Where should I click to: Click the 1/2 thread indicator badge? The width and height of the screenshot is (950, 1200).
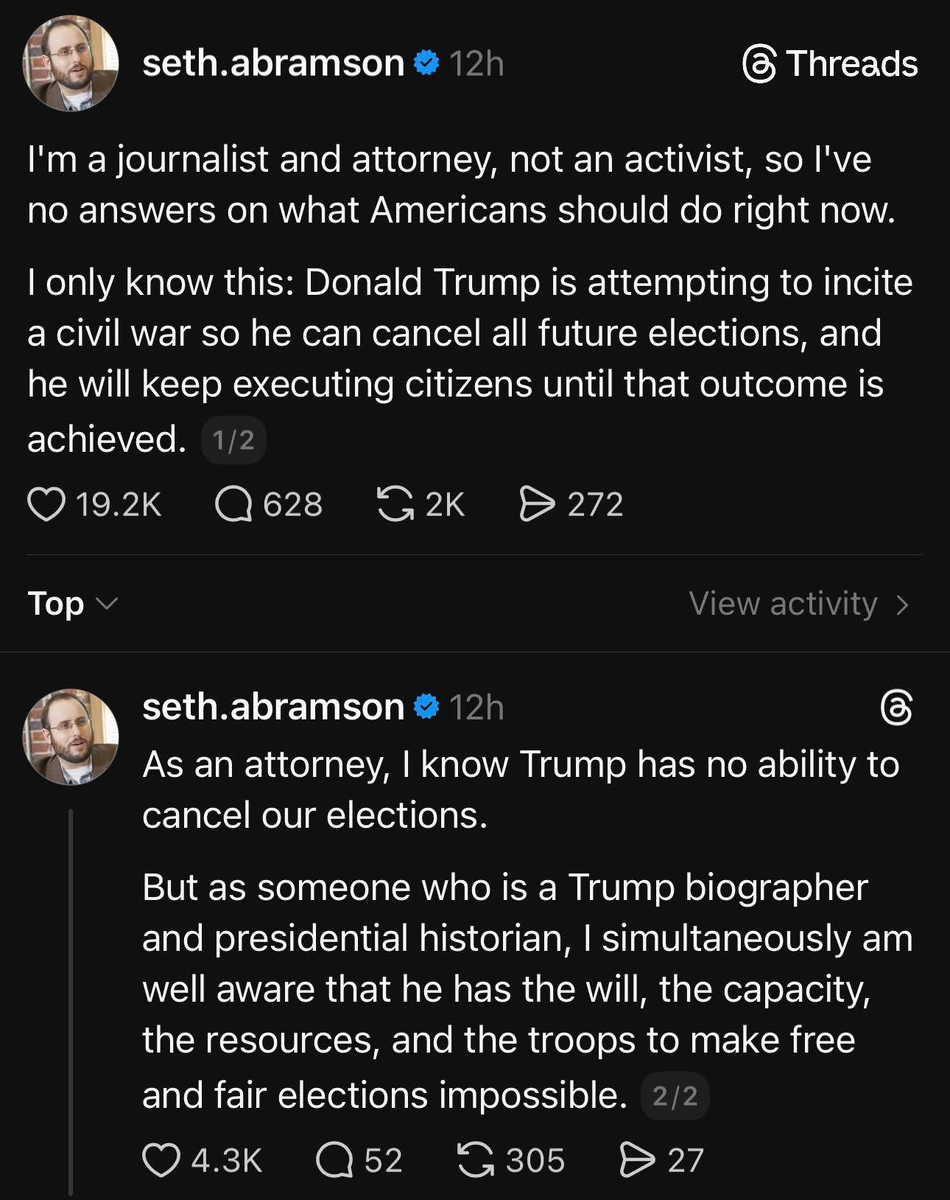(233, 441)
